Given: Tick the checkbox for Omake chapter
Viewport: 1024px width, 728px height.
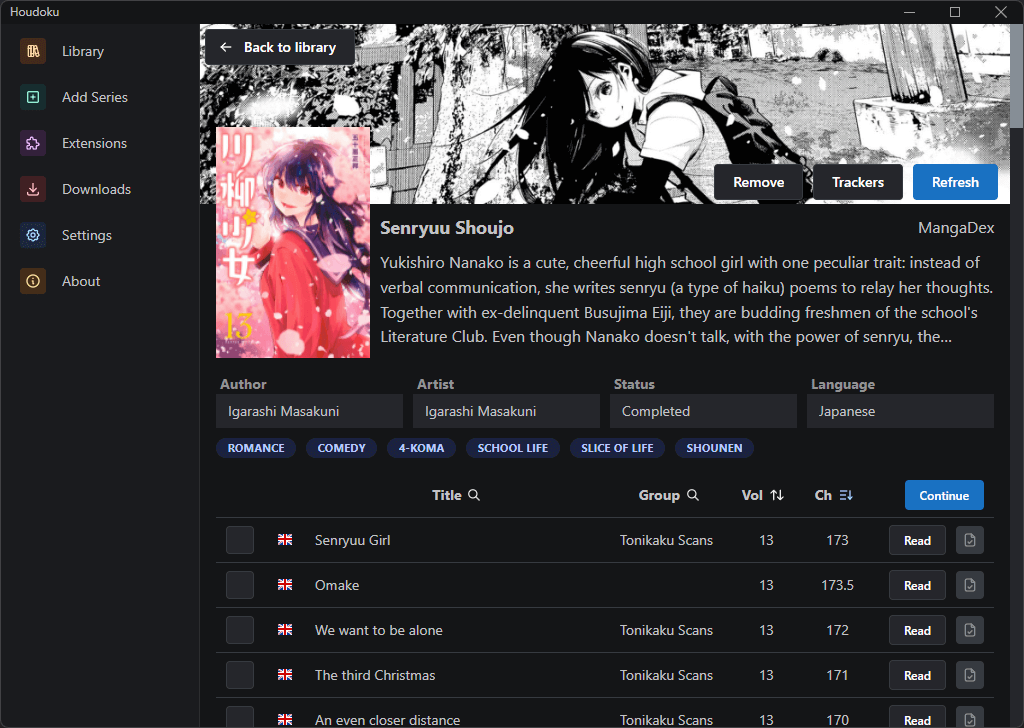Looking at the screenshot, I should coord(240,585).
